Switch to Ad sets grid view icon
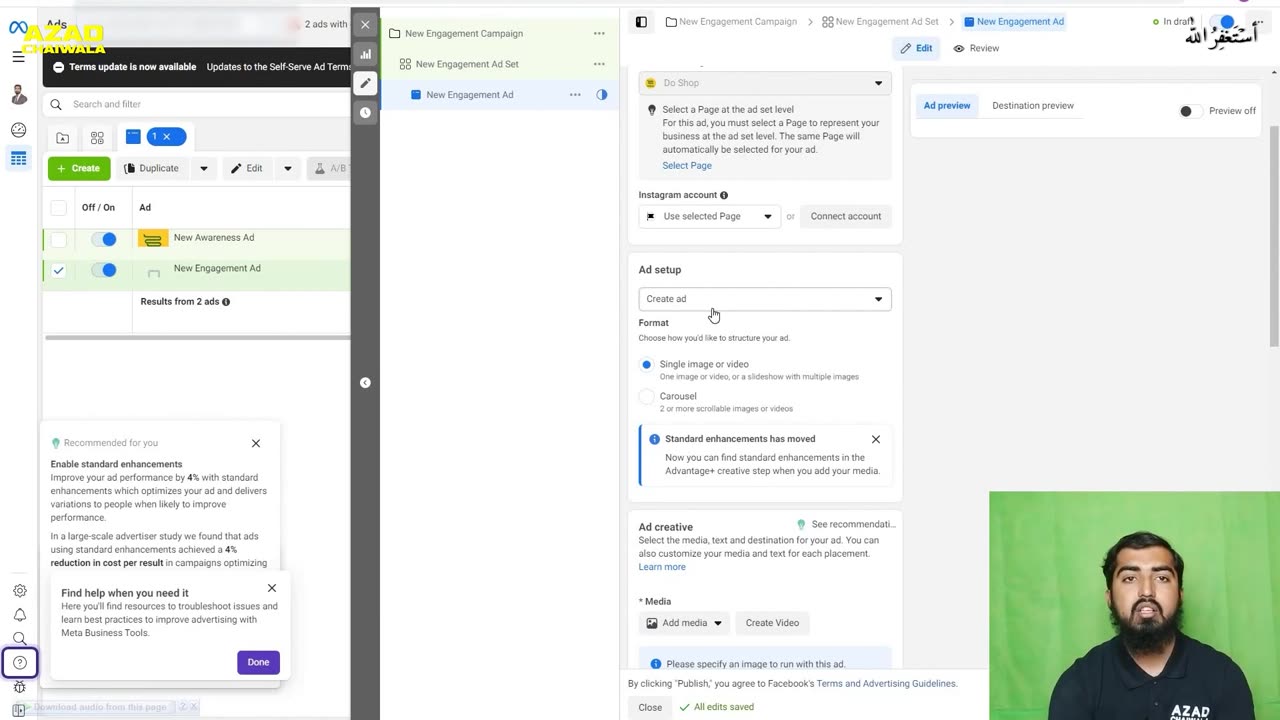 pyautogui.click(x=97, y=138)
